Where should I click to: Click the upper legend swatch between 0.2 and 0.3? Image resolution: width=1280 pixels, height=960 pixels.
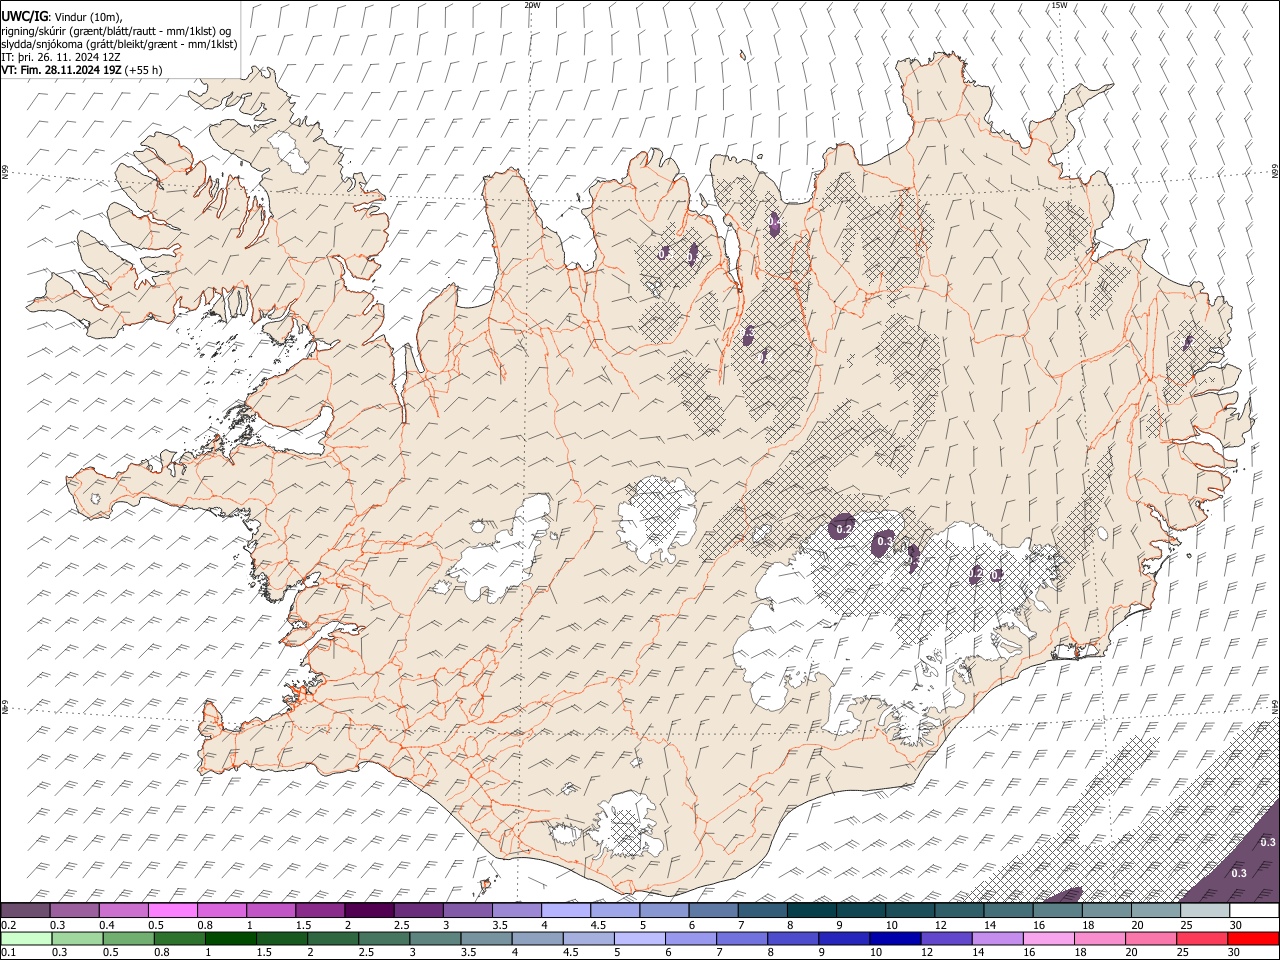(x=26, y=911)
